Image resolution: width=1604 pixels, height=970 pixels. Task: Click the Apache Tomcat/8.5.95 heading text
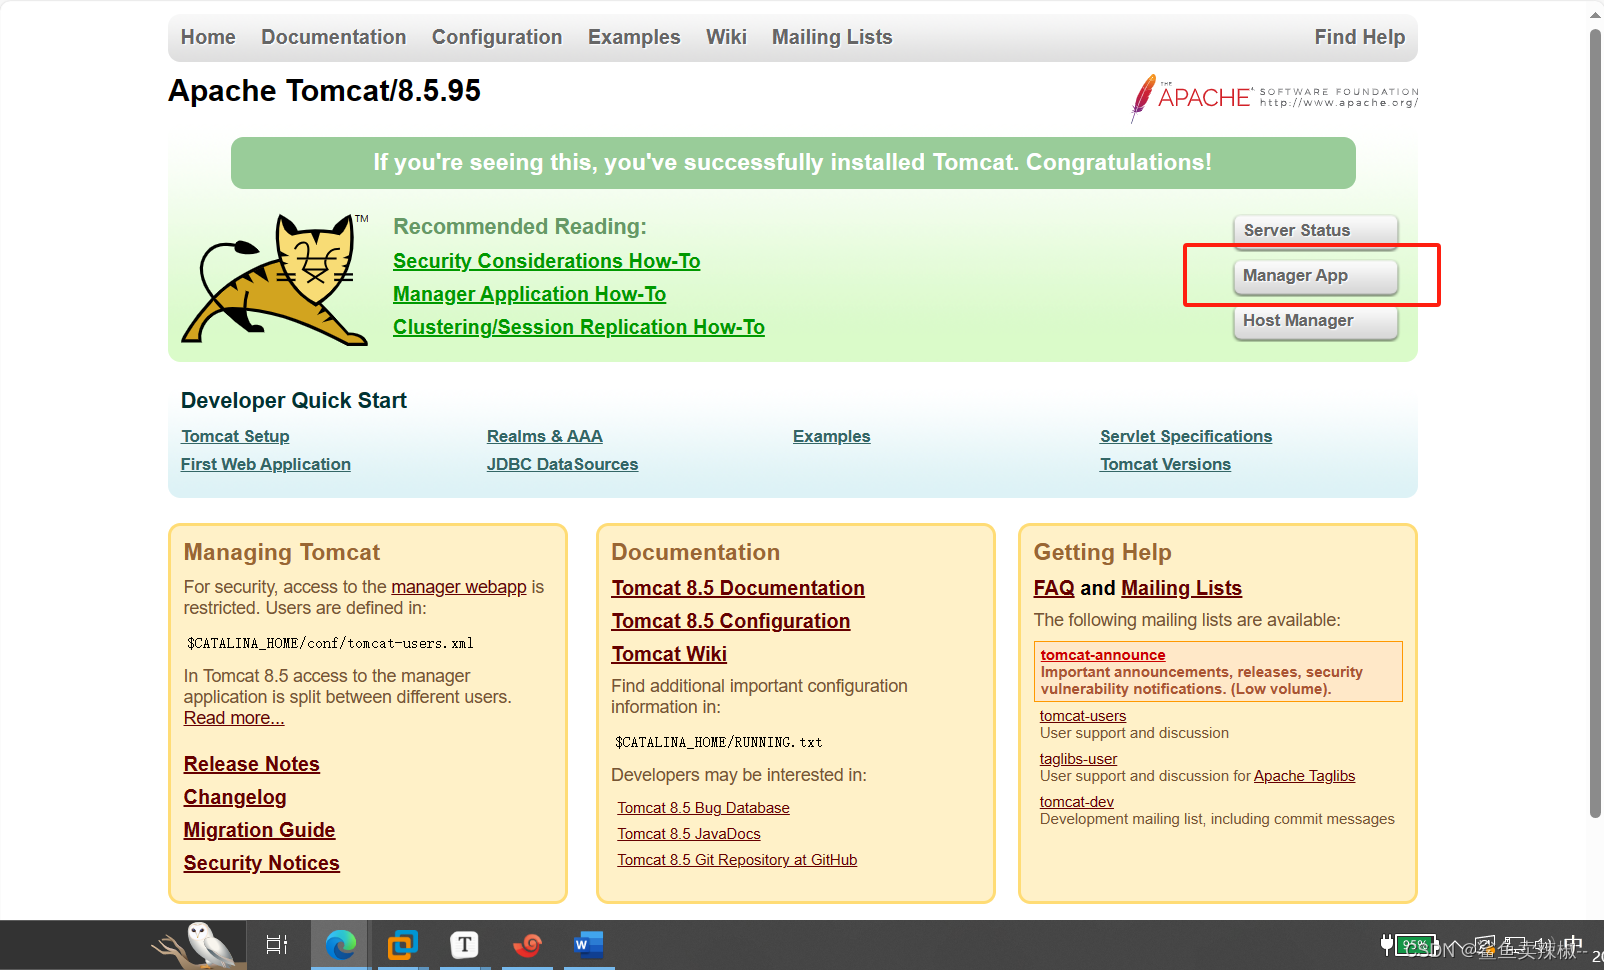click(324, 91)
